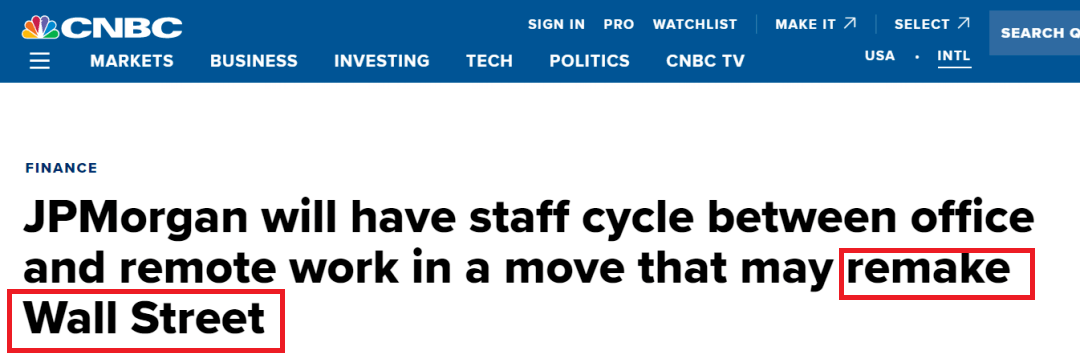Select the INVESTING navigation item
The height and width of the screenshot is (363, 1080).
click(x=382, y=61)
